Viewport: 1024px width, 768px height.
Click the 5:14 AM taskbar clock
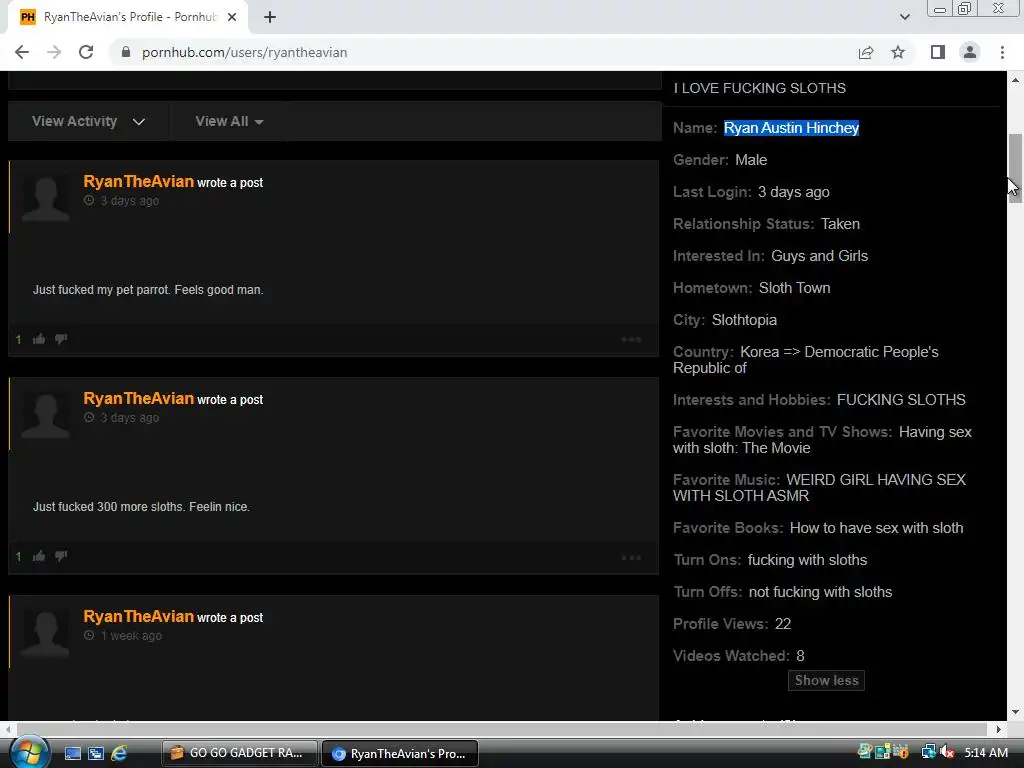click(x=986, y=753)
